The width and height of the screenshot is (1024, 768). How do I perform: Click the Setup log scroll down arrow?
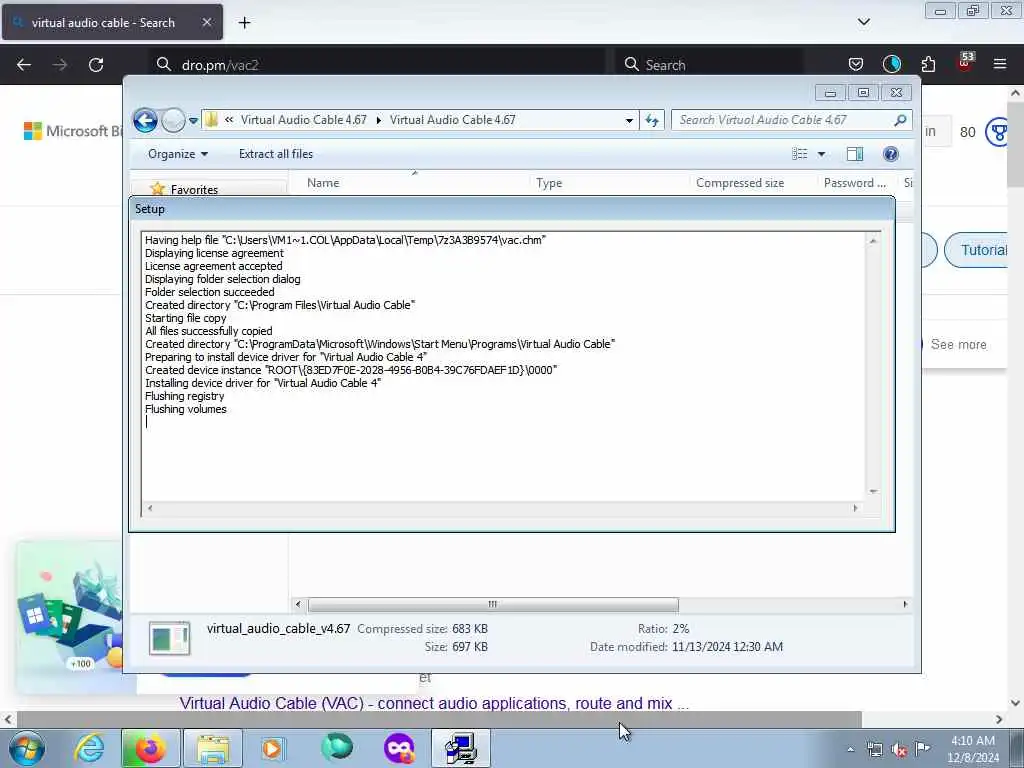(873, 491)
